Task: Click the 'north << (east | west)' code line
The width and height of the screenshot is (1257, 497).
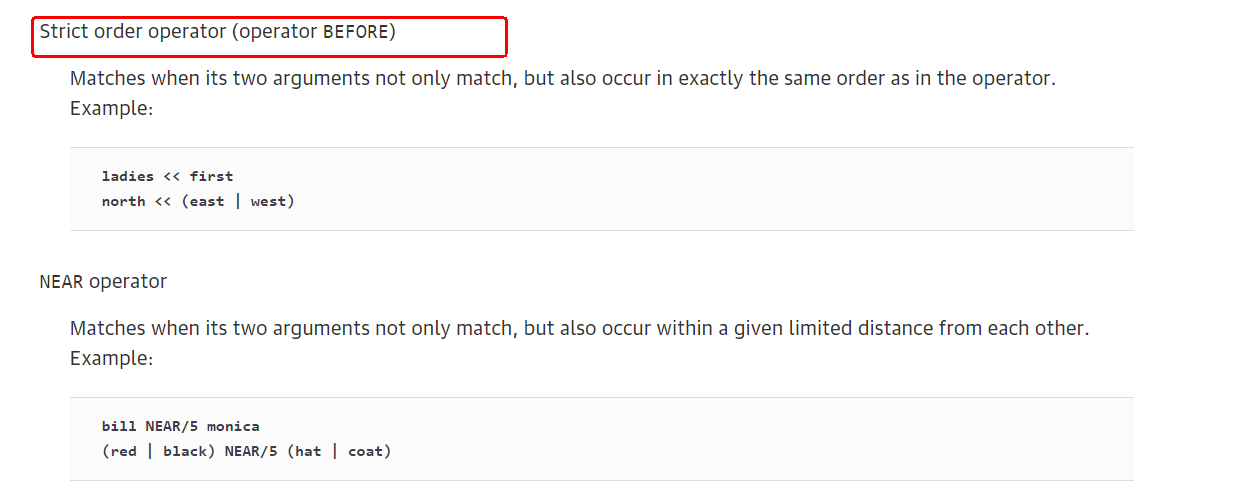Action: point(198,201)
